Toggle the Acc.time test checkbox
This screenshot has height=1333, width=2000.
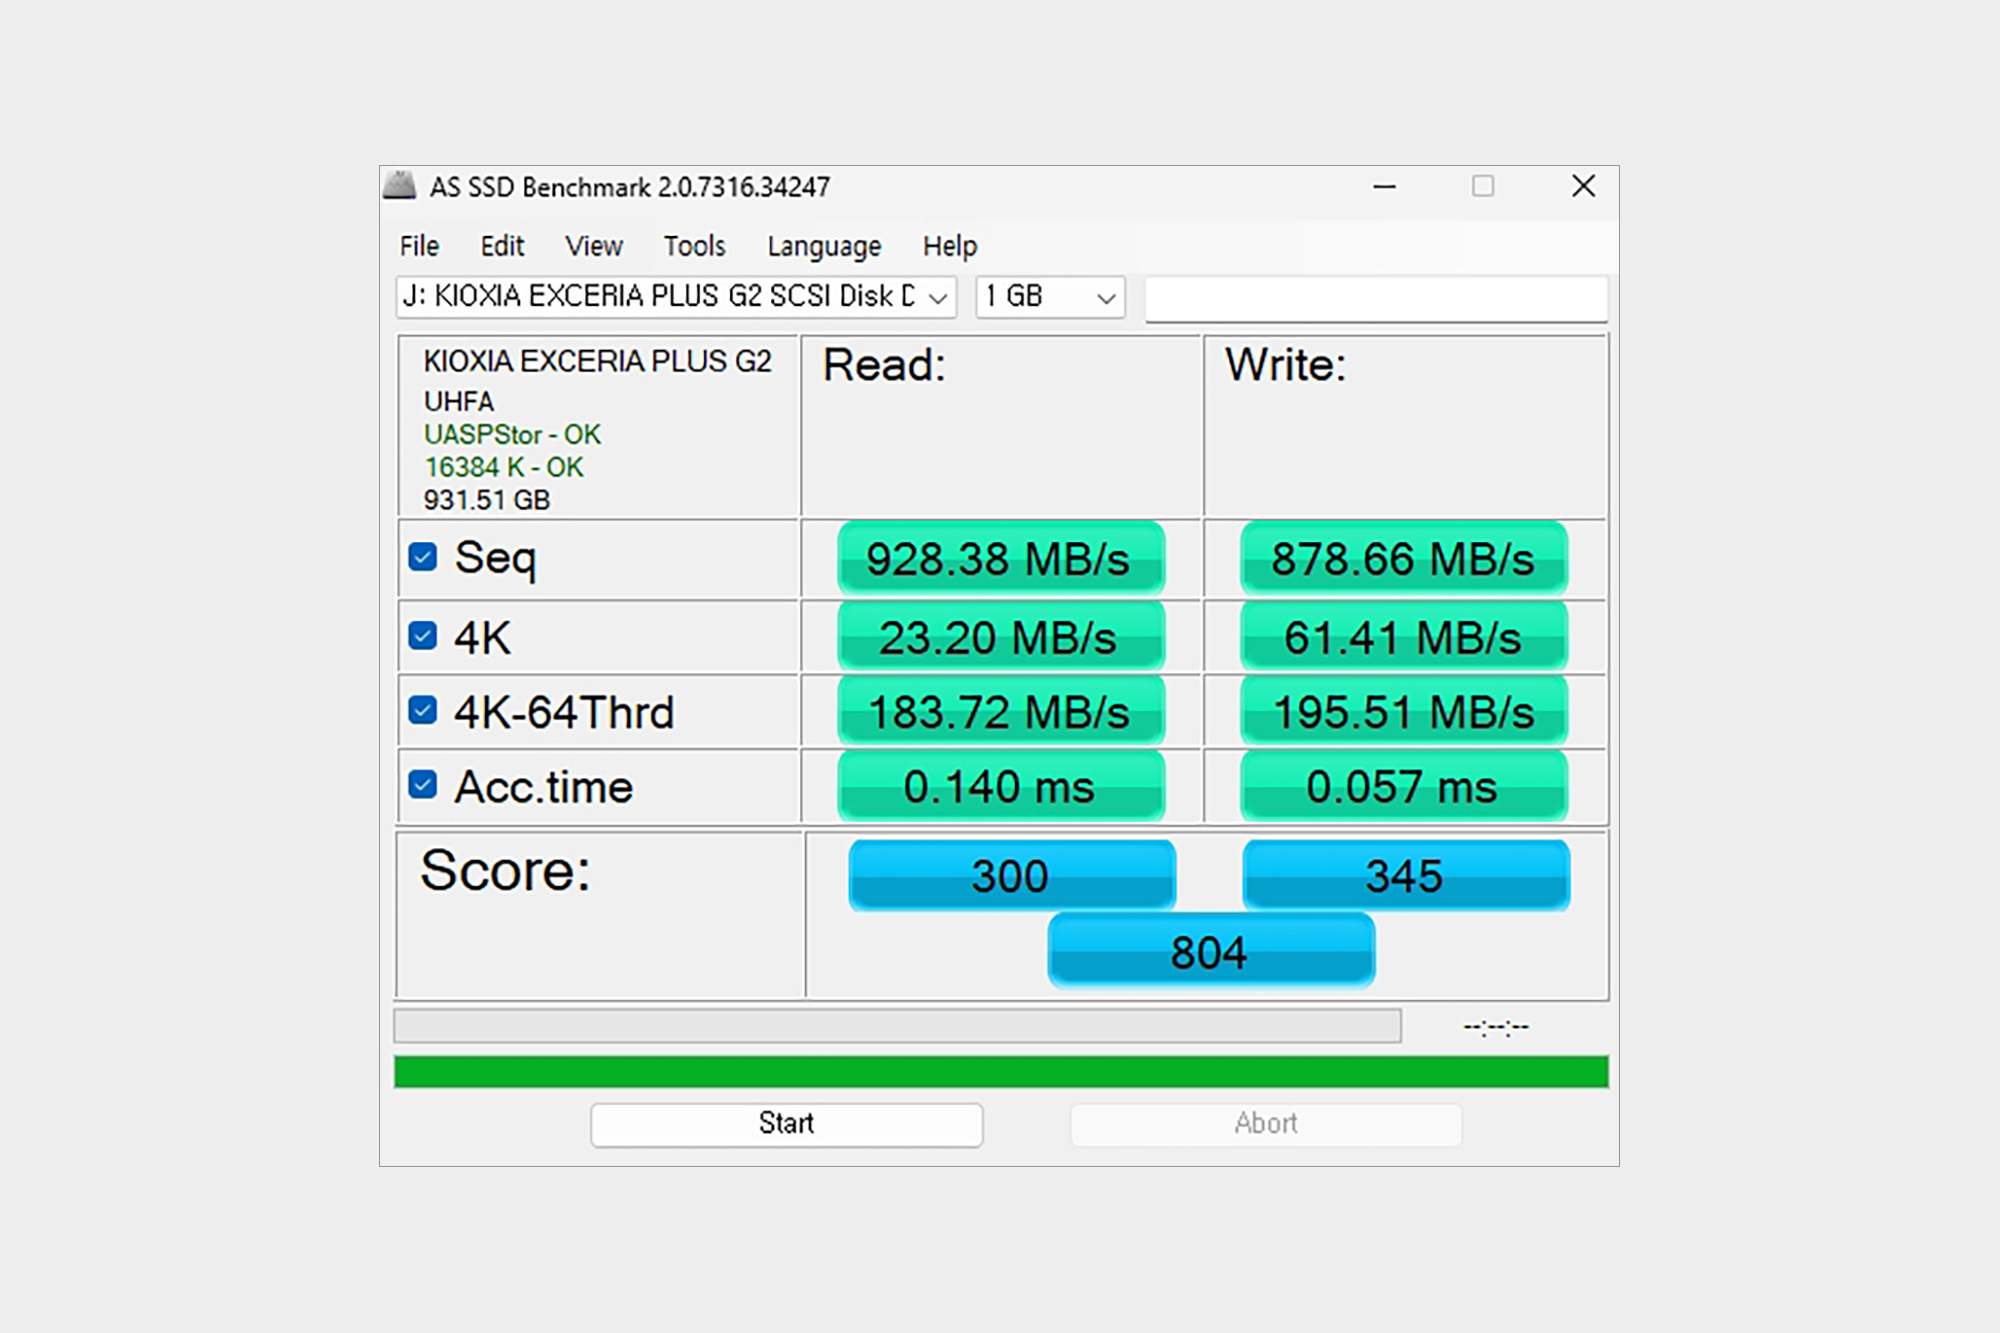tap(423, 785)
